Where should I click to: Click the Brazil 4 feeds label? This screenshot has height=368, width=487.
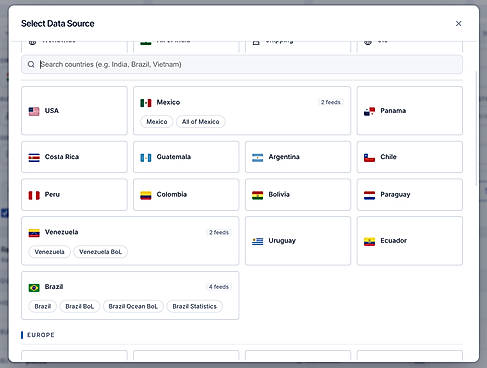[x=219, y=287]
